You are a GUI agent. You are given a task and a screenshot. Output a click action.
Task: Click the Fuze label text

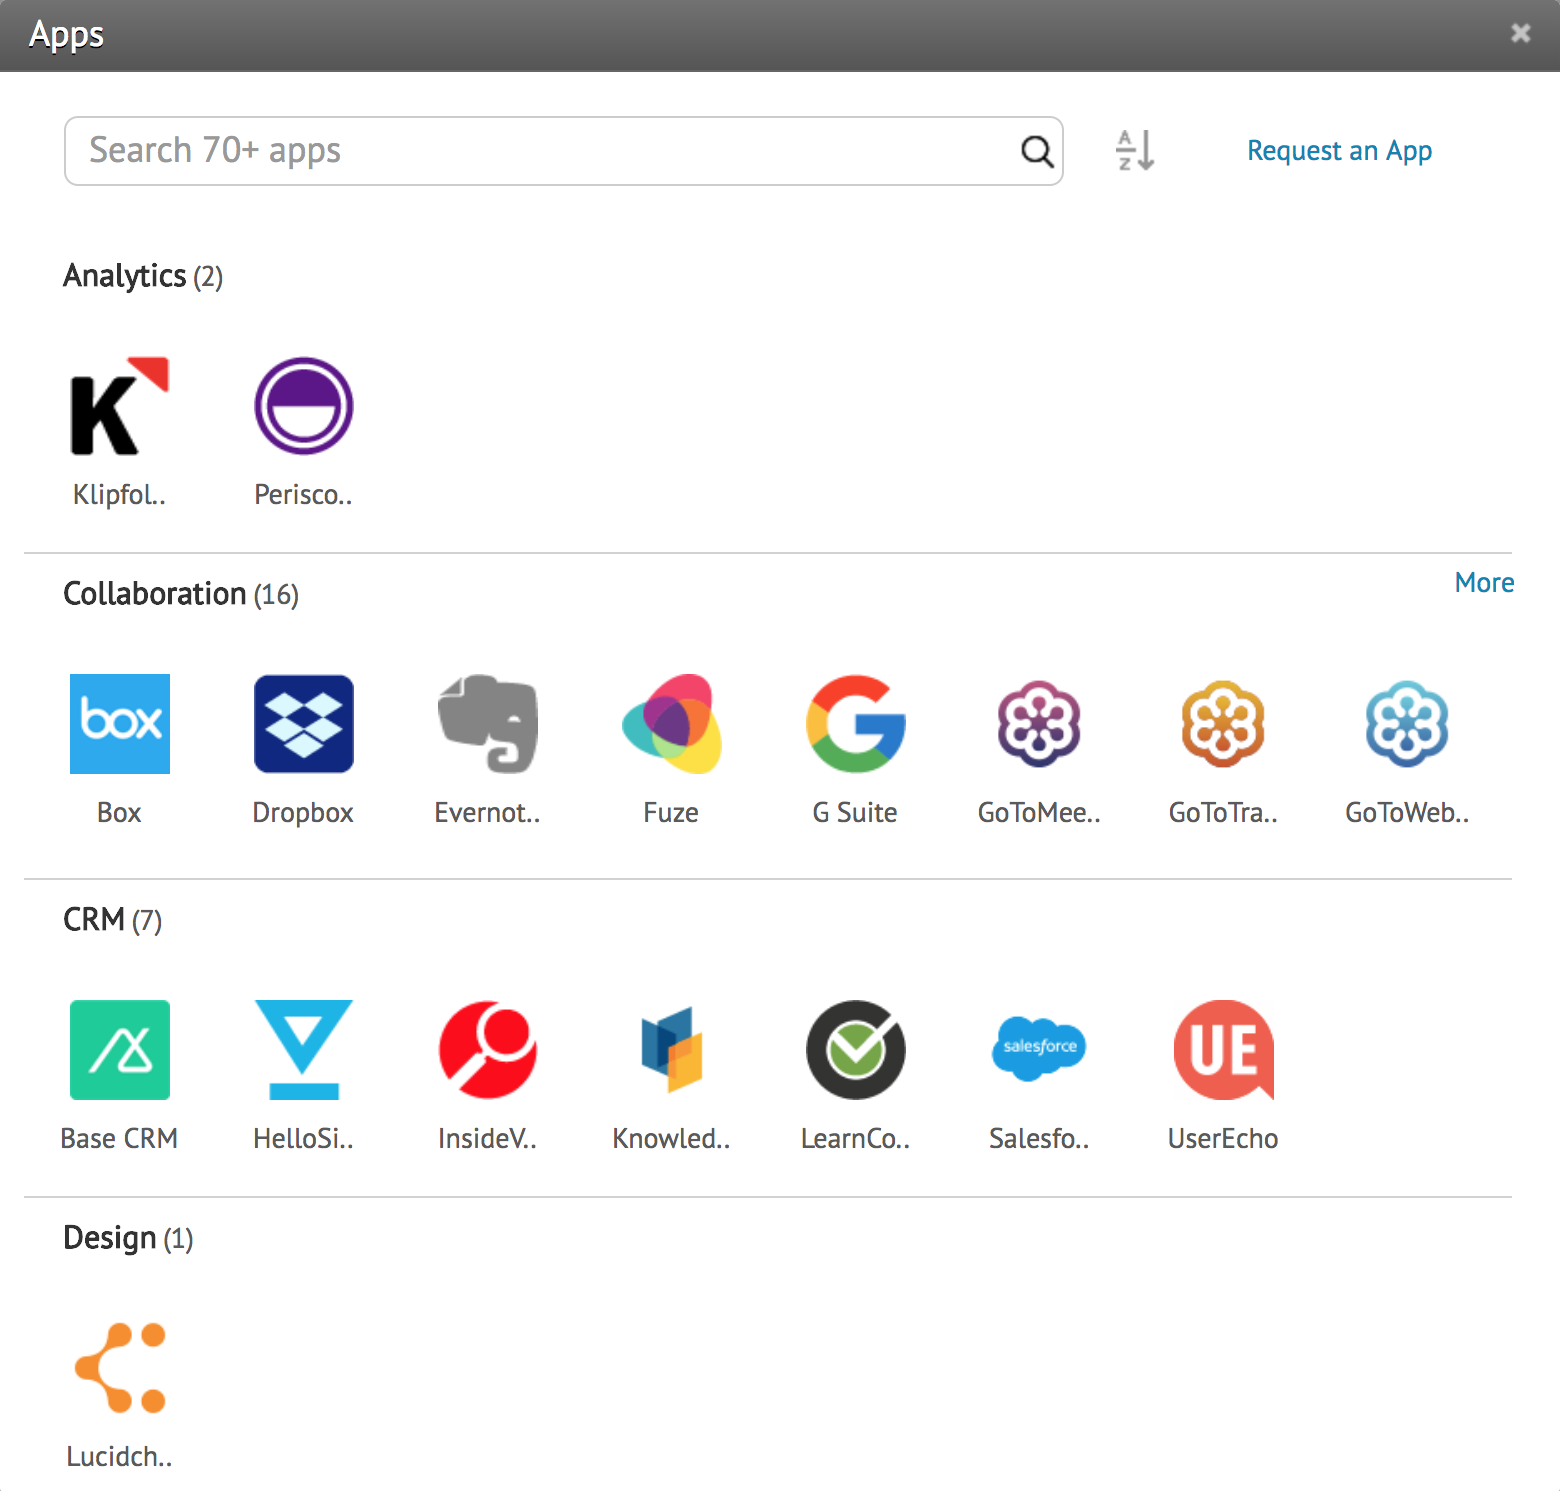pos(671,813)
